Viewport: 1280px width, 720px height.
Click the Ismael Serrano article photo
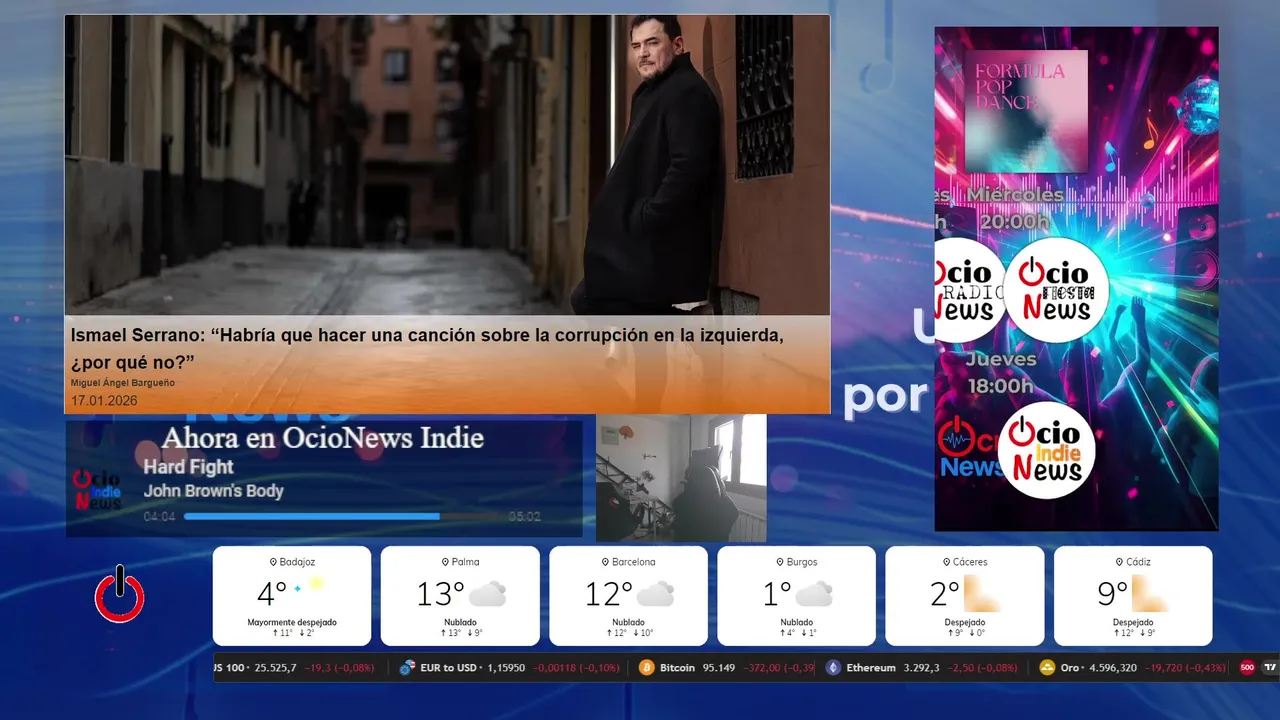(447, 165)
